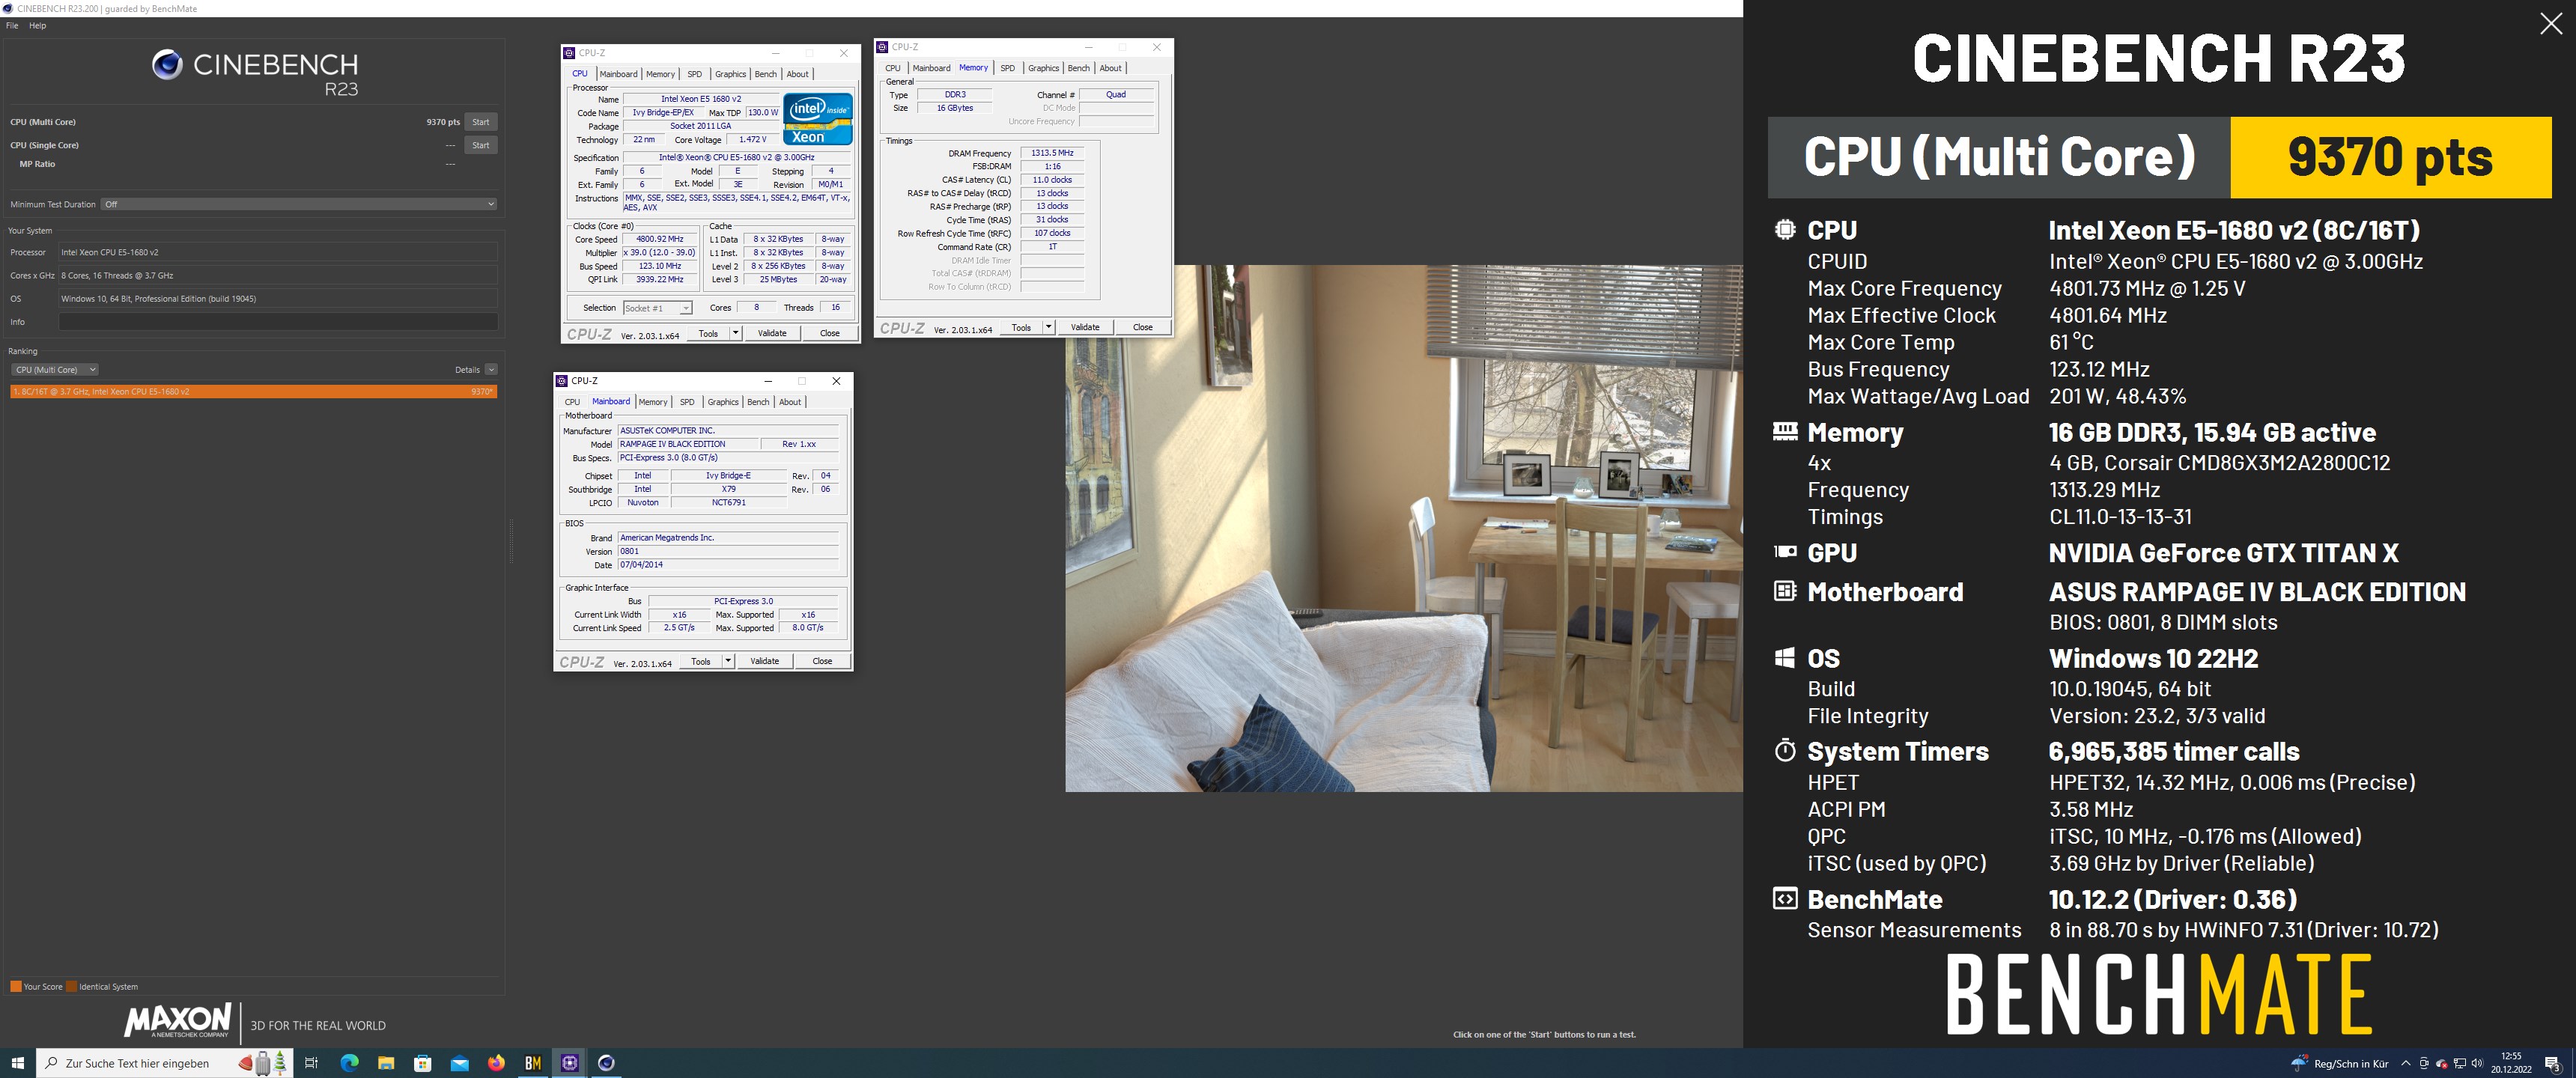Open File Explorer from the taskbar

[x=386, y=1063]
